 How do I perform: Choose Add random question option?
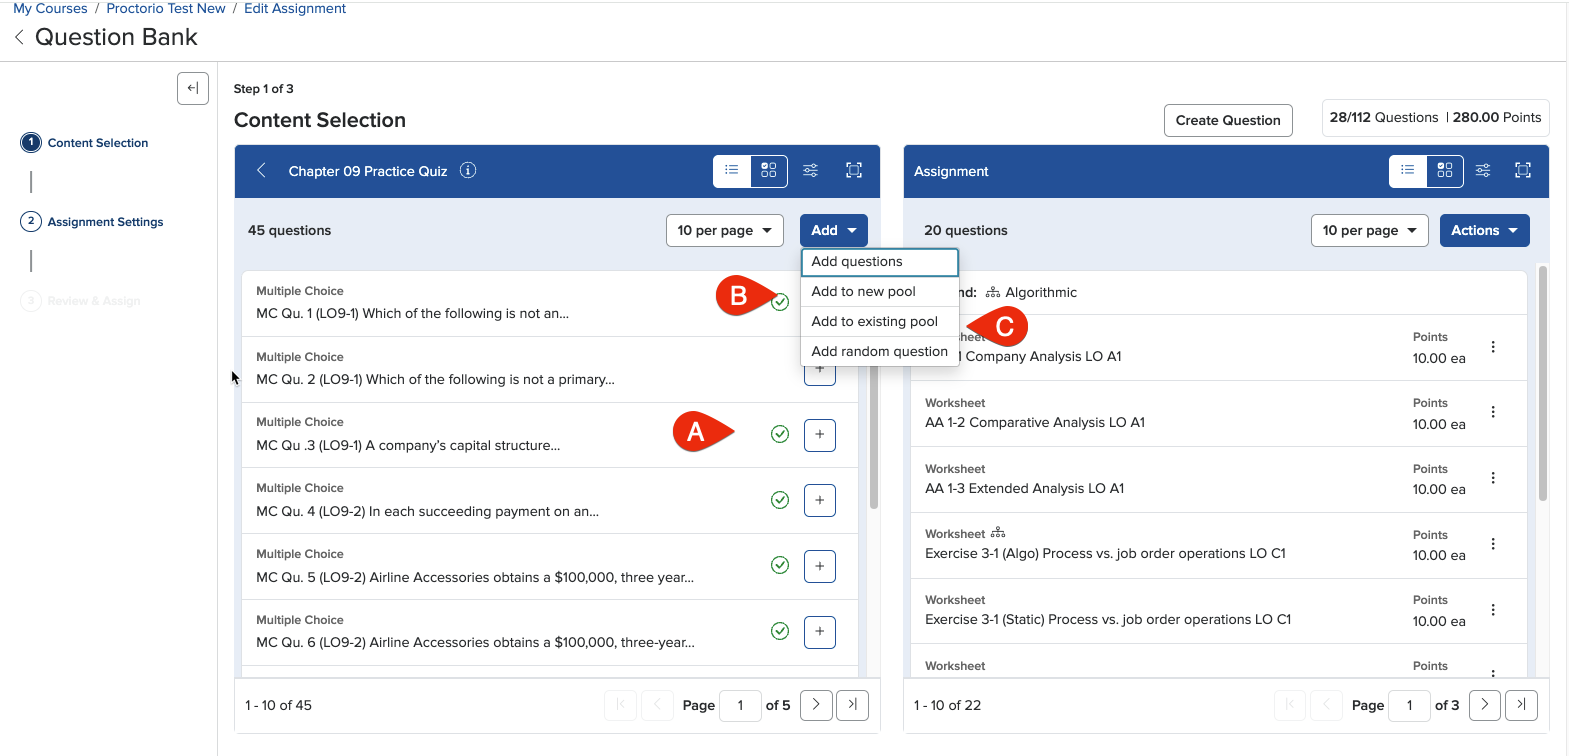click(880, 352)
